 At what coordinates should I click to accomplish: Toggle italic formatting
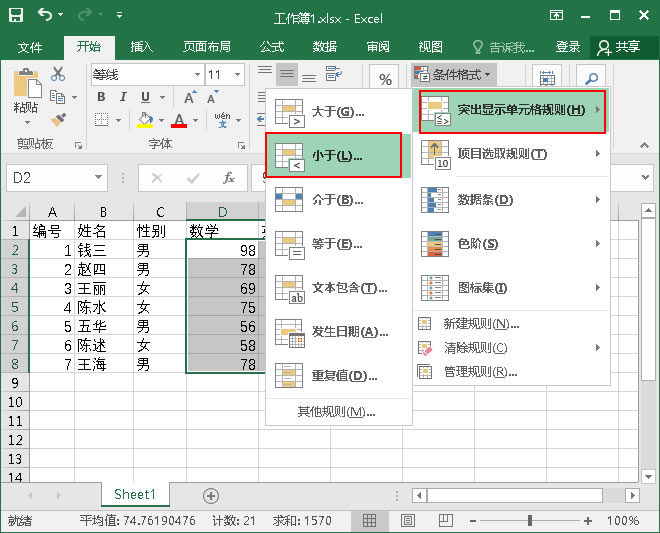pos(123,97)
